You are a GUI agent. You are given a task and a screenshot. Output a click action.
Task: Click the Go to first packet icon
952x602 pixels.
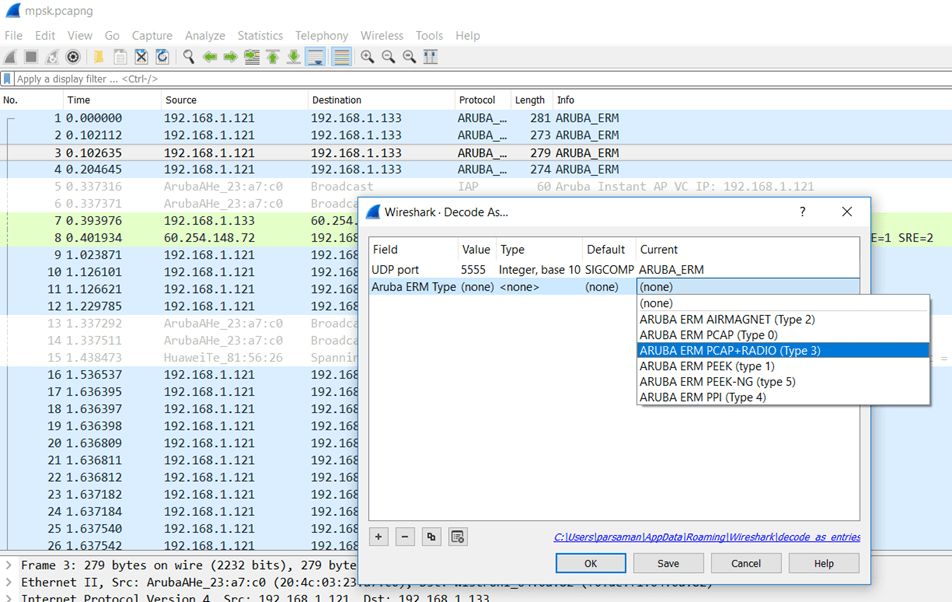click(x=272, y=57)
